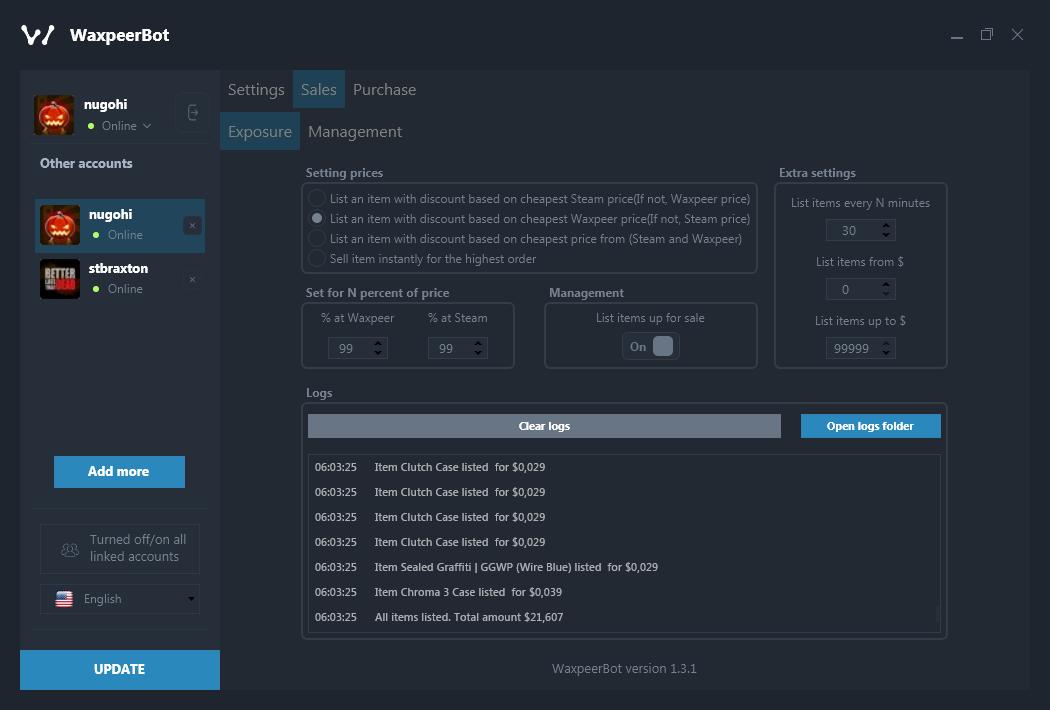Expand the Online status chevron
Image resolution: width=1050 pixels, height=710 pixels.
click(147, 126)
